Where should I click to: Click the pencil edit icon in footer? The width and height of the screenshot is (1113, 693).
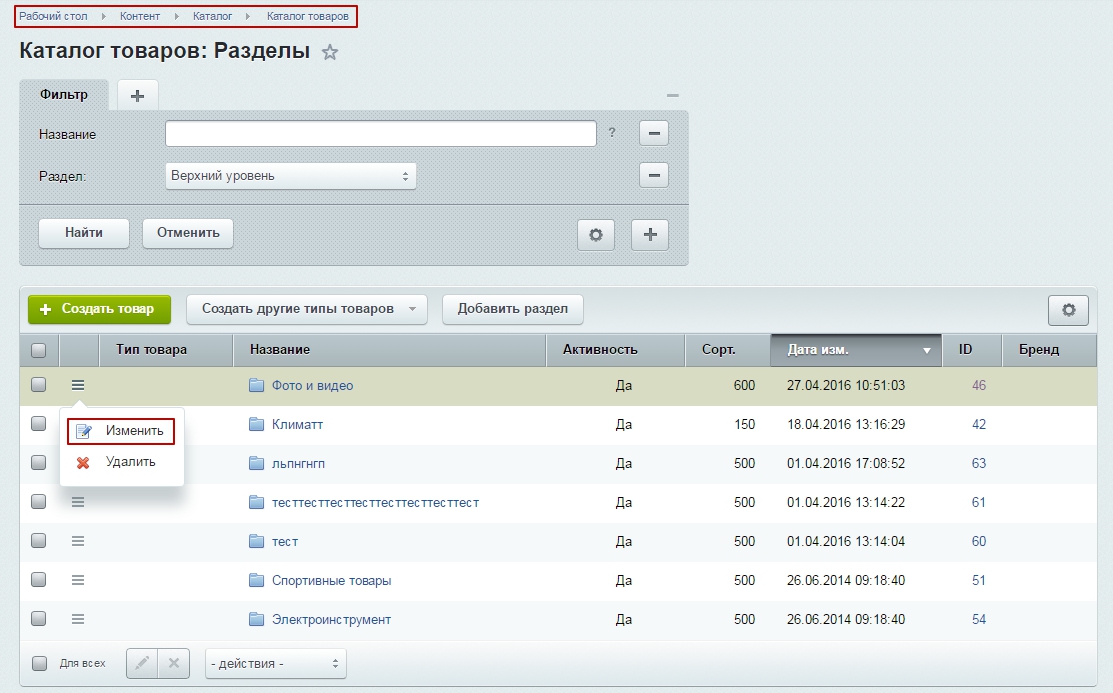pyautogui.click(x=142, y=662)
